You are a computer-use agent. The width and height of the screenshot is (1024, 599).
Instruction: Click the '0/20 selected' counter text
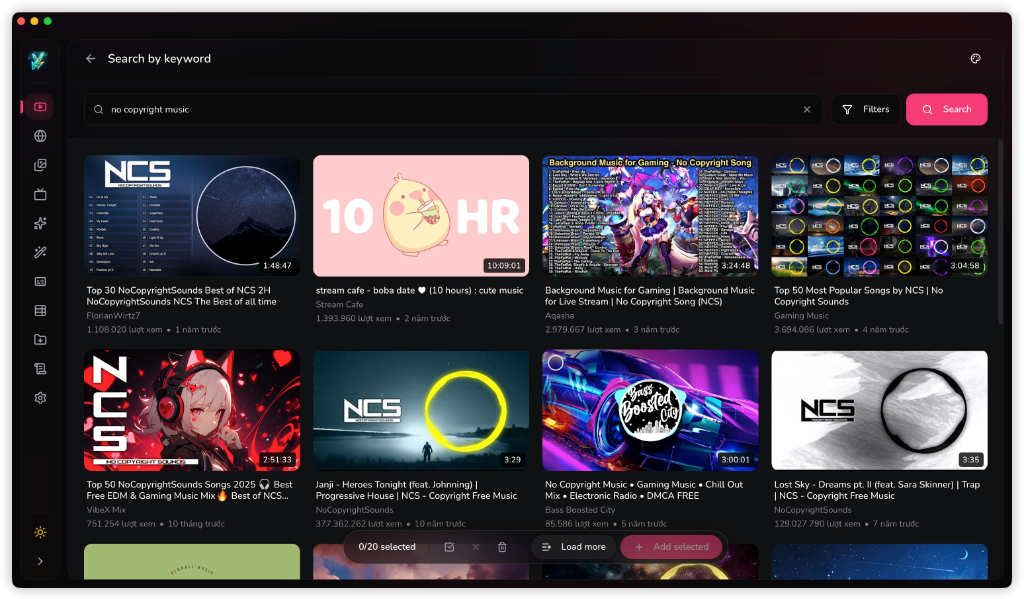point(387,547)
